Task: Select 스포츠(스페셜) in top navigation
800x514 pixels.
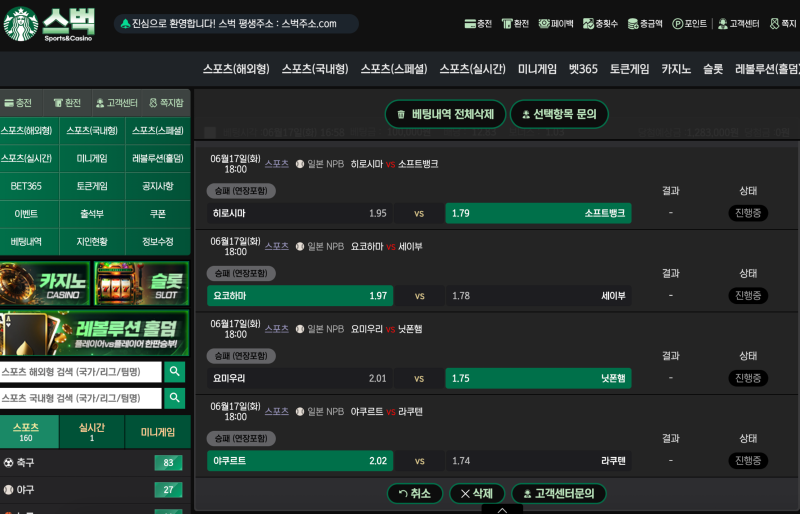Action: [394, 69]
